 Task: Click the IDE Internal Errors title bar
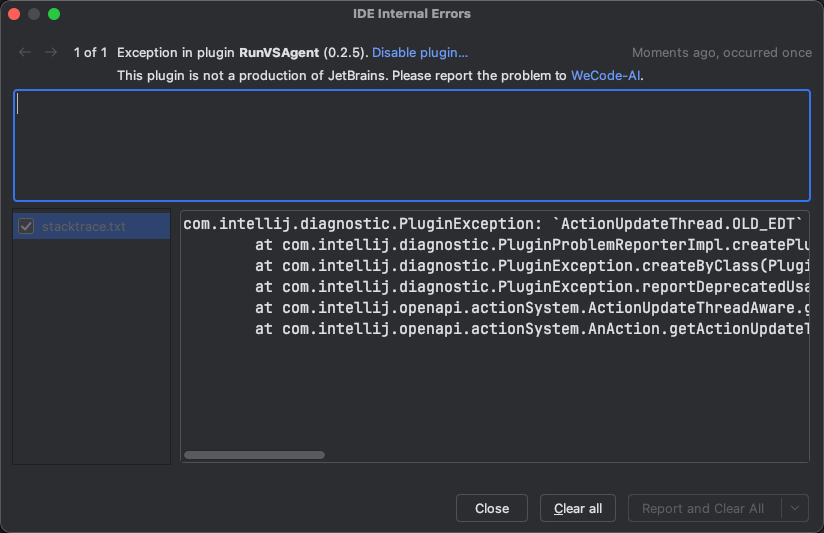click(412, 14)
